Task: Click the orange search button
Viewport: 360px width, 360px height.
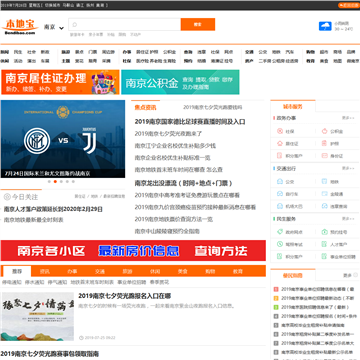Action: (x=198, y=24)
